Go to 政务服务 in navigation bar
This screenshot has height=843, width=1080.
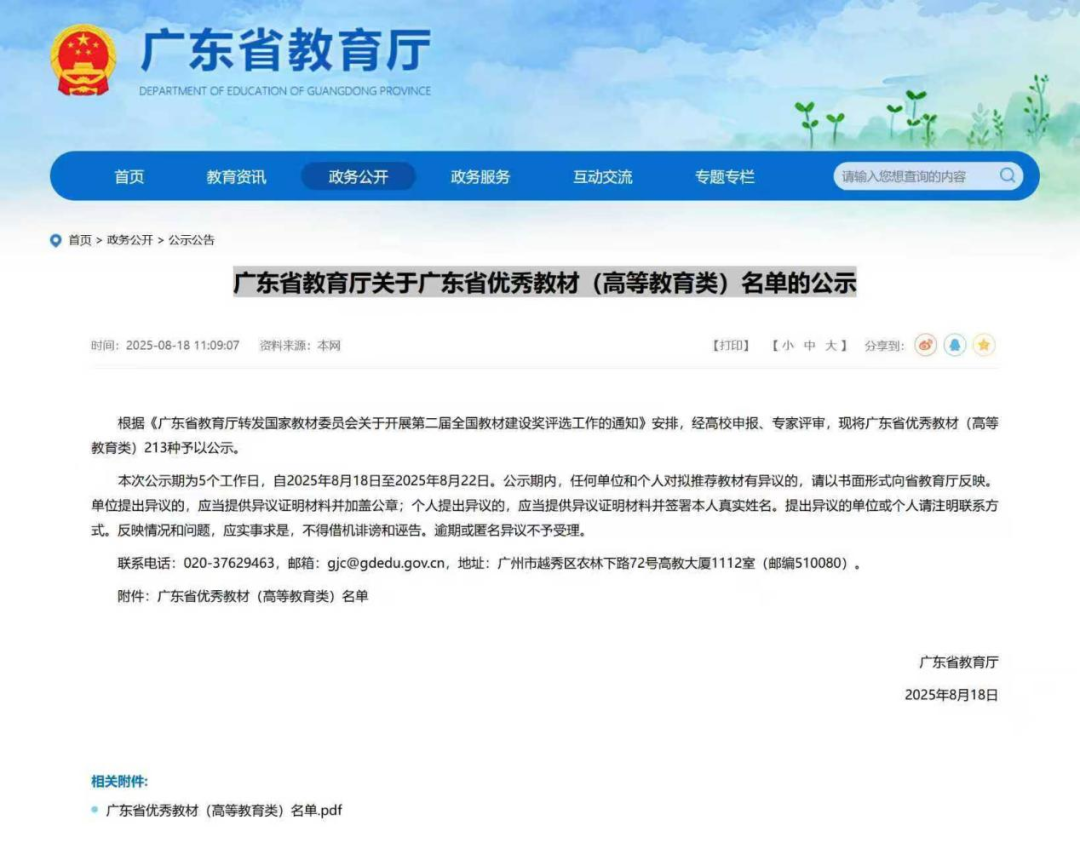pyautogui.click(x=480, y=177)
